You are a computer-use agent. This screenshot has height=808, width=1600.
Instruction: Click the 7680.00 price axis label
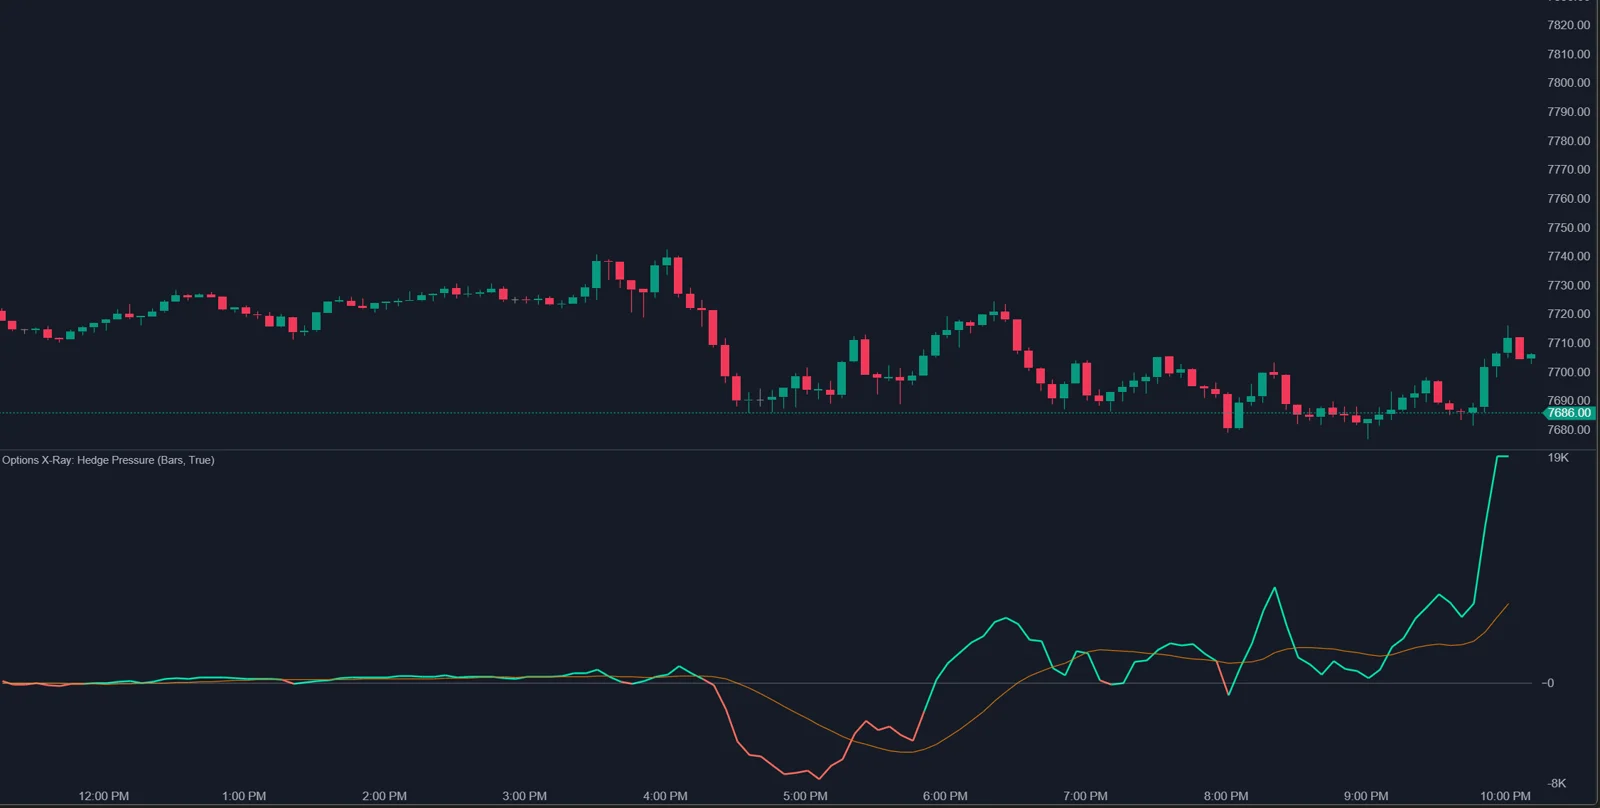pyautogui.click(x=1568, y=430)
